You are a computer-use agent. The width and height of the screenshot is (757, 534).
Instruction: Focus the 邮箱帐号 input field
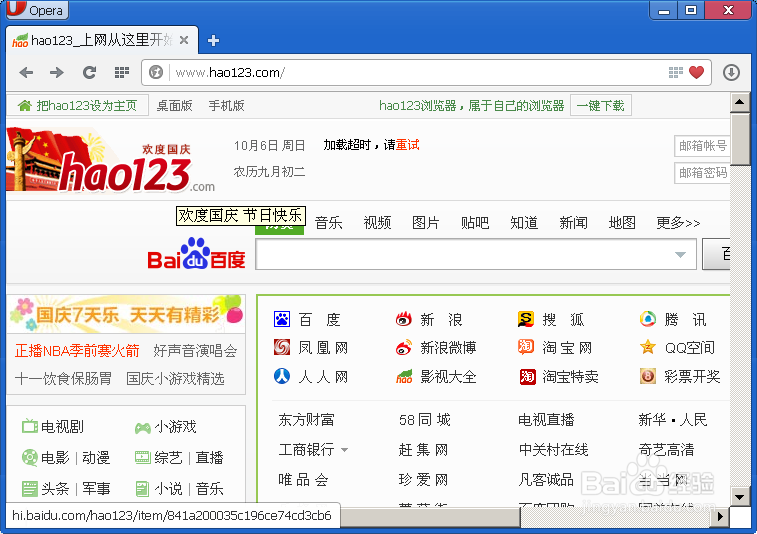701,145
